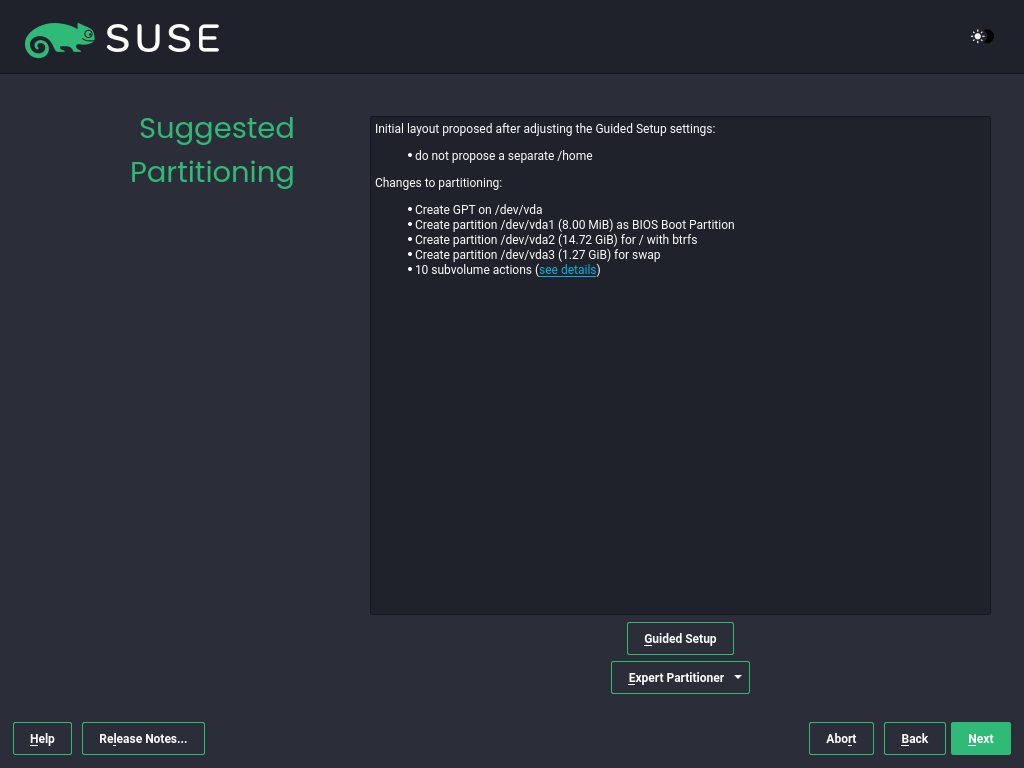The image size is (1024, 768).
Task: Abort the installation
Action: tap(841, 738)
